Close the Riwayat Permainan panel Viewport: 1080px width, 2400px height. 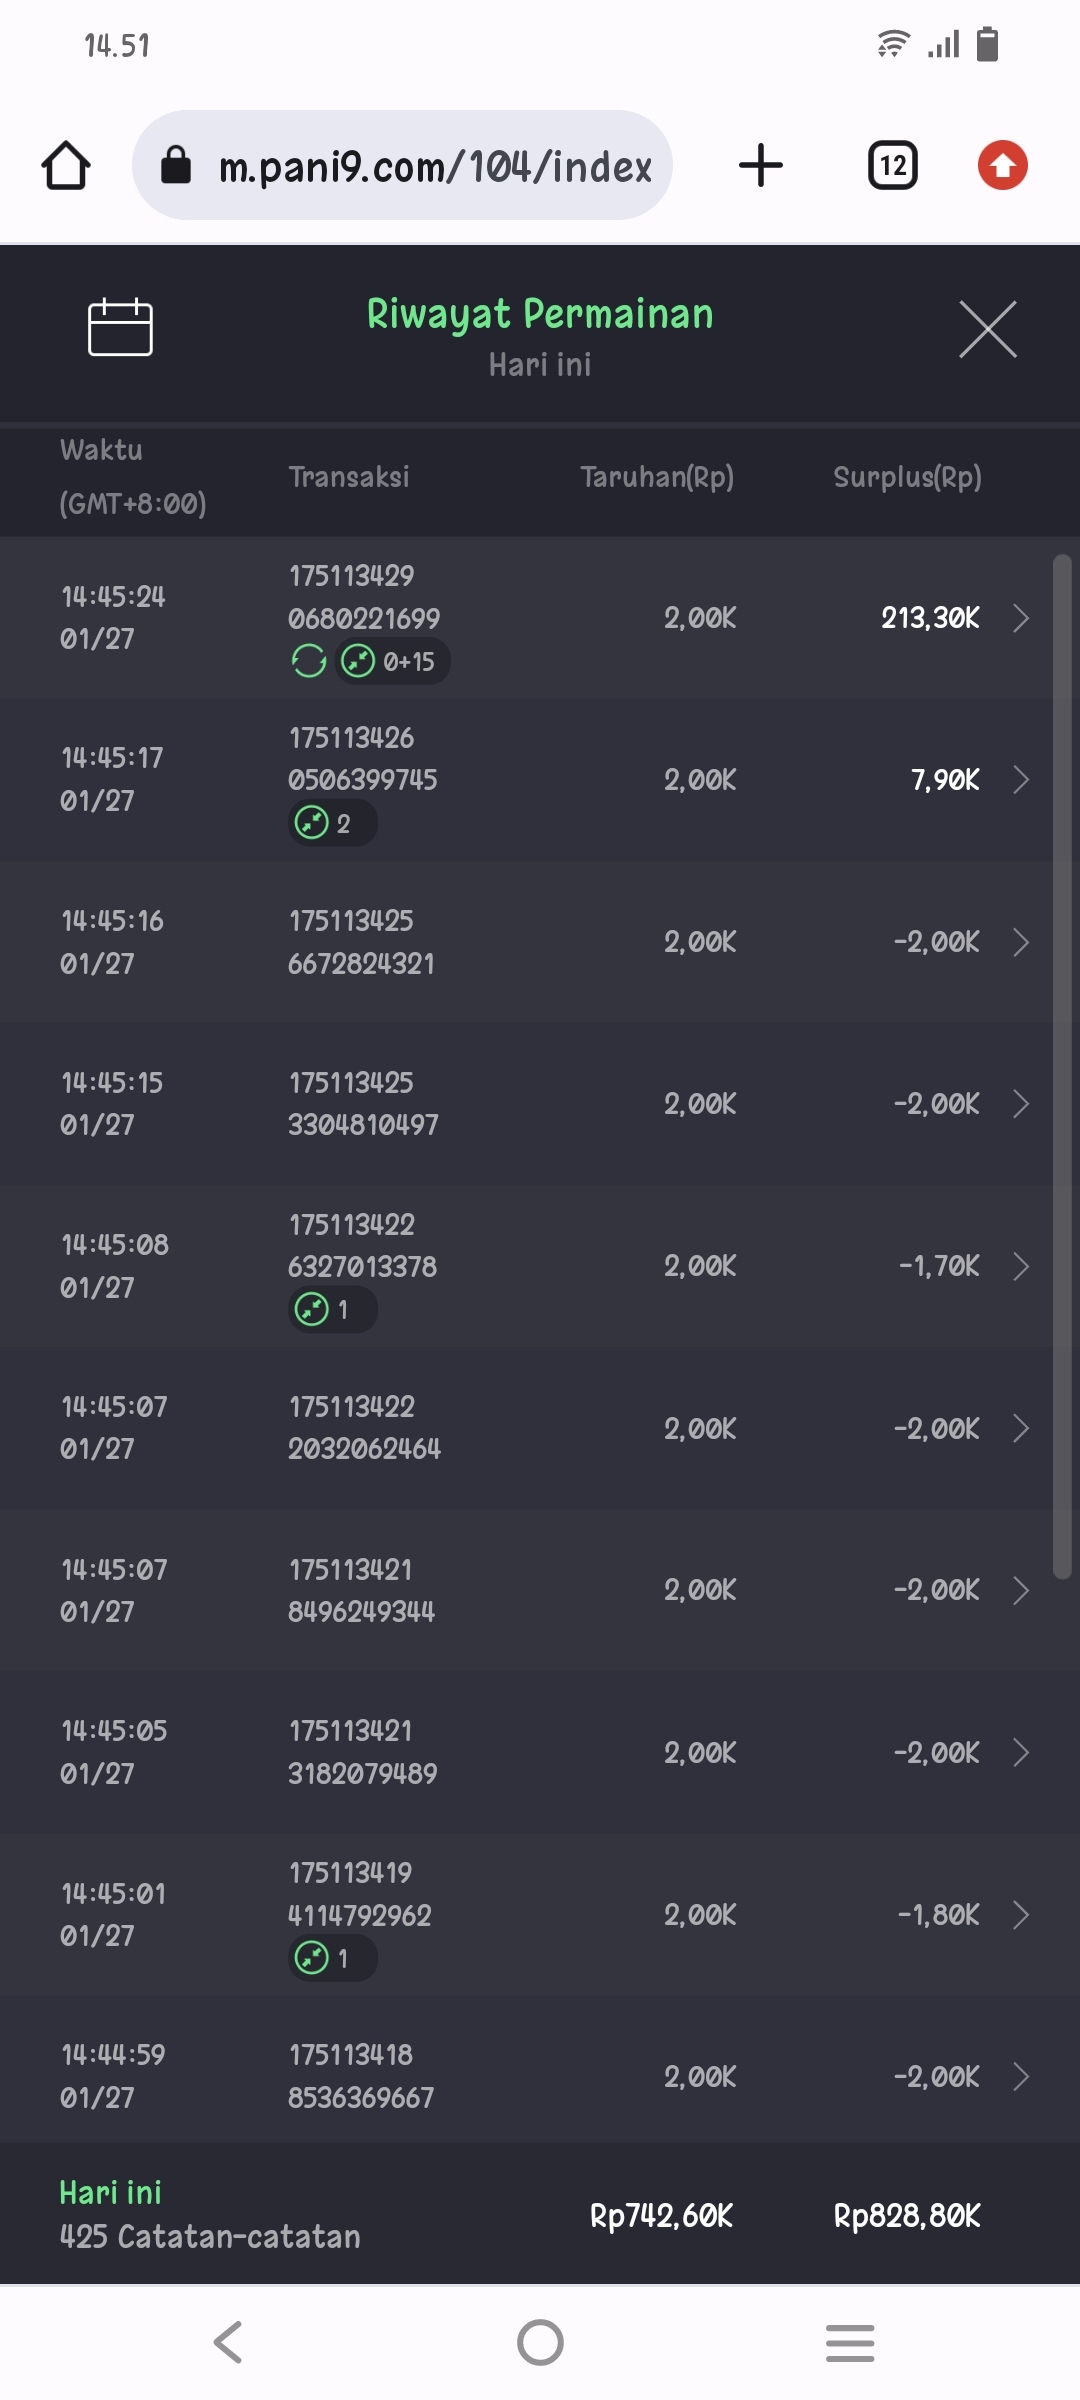pyautogui.click(x=988, y=329)
